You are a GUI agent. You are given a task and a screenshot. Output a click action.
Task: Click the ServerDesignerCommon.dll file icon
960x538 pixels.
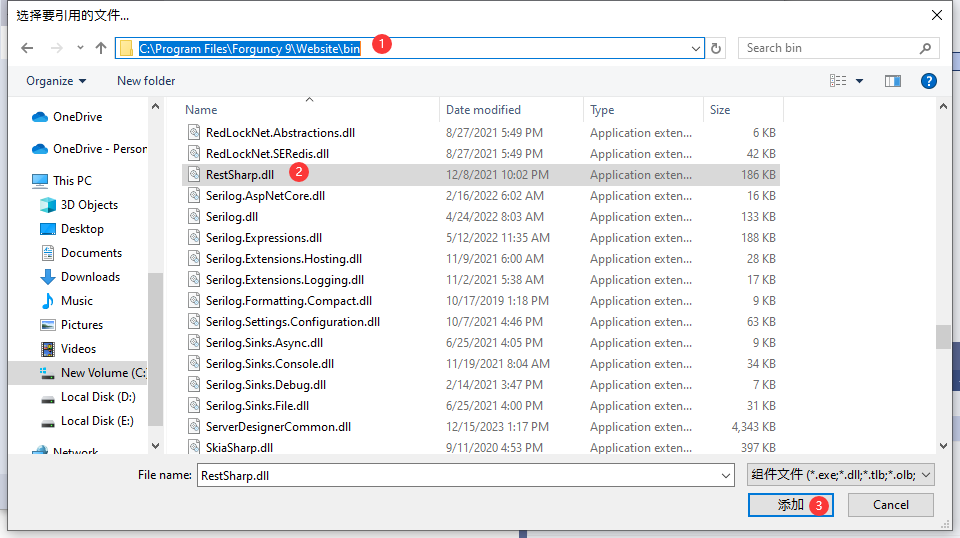pyautogui.click(x=194, y=427)
